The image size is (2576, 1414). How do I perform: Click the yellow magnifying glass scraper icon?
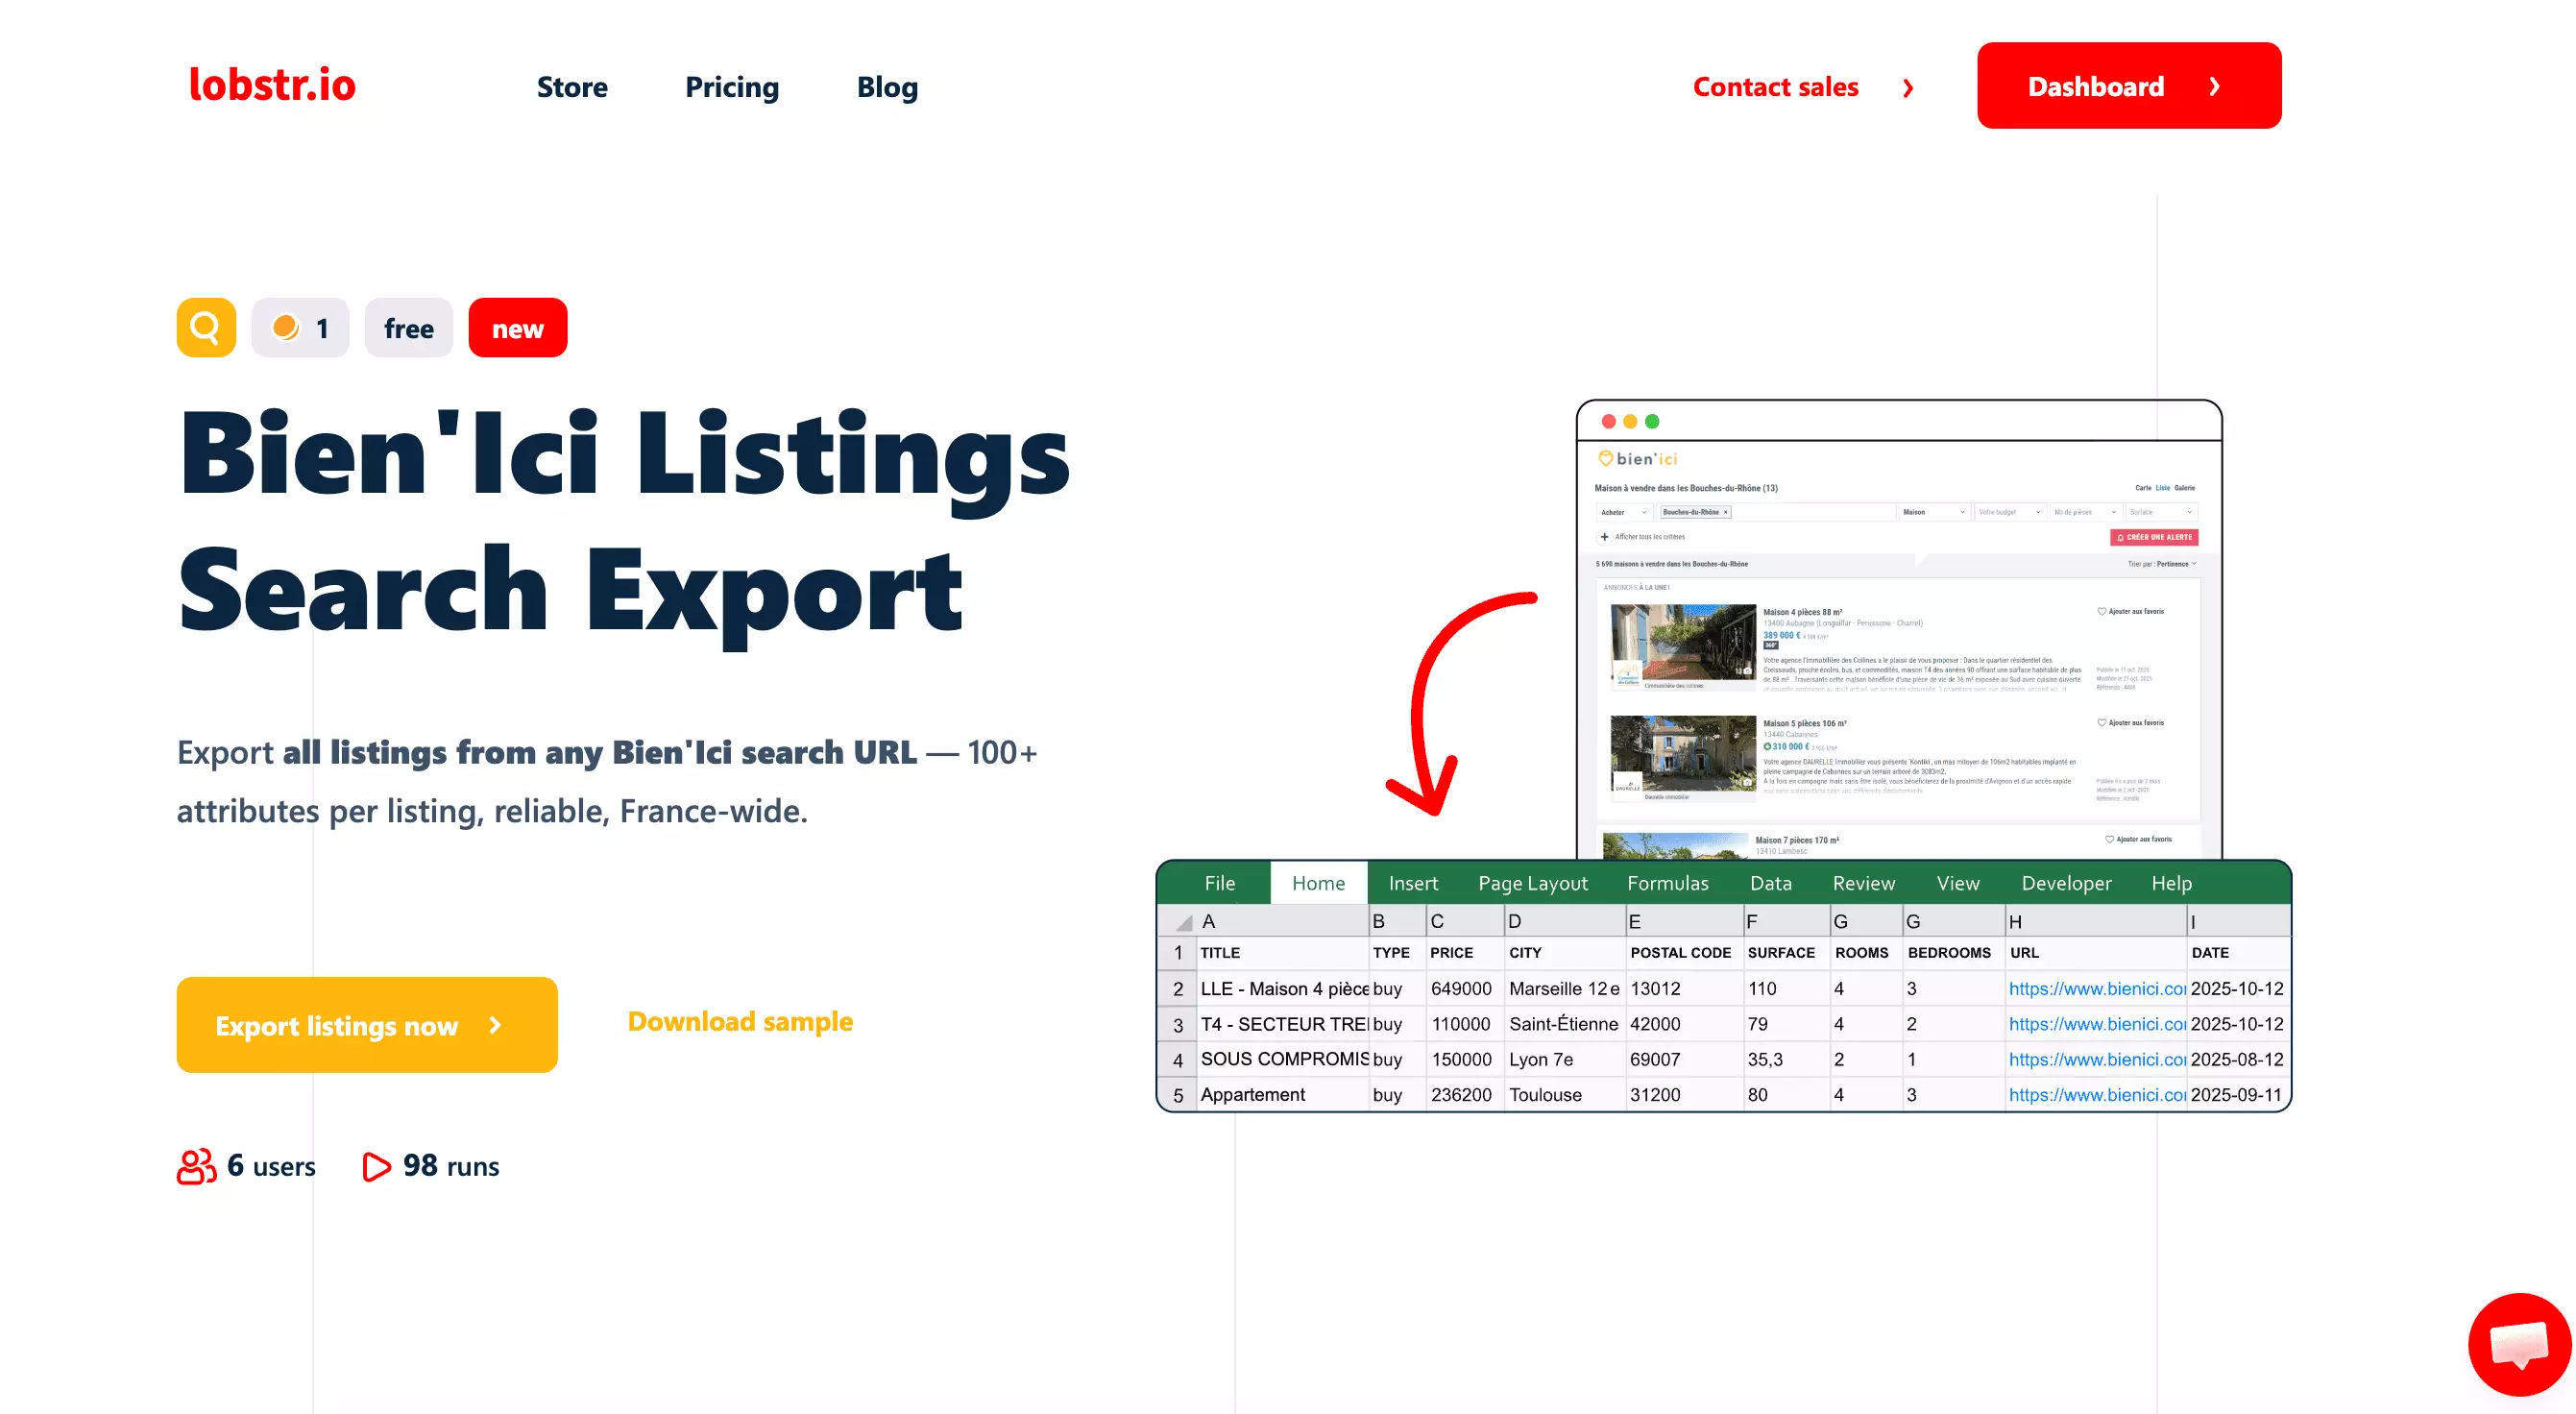205,327
